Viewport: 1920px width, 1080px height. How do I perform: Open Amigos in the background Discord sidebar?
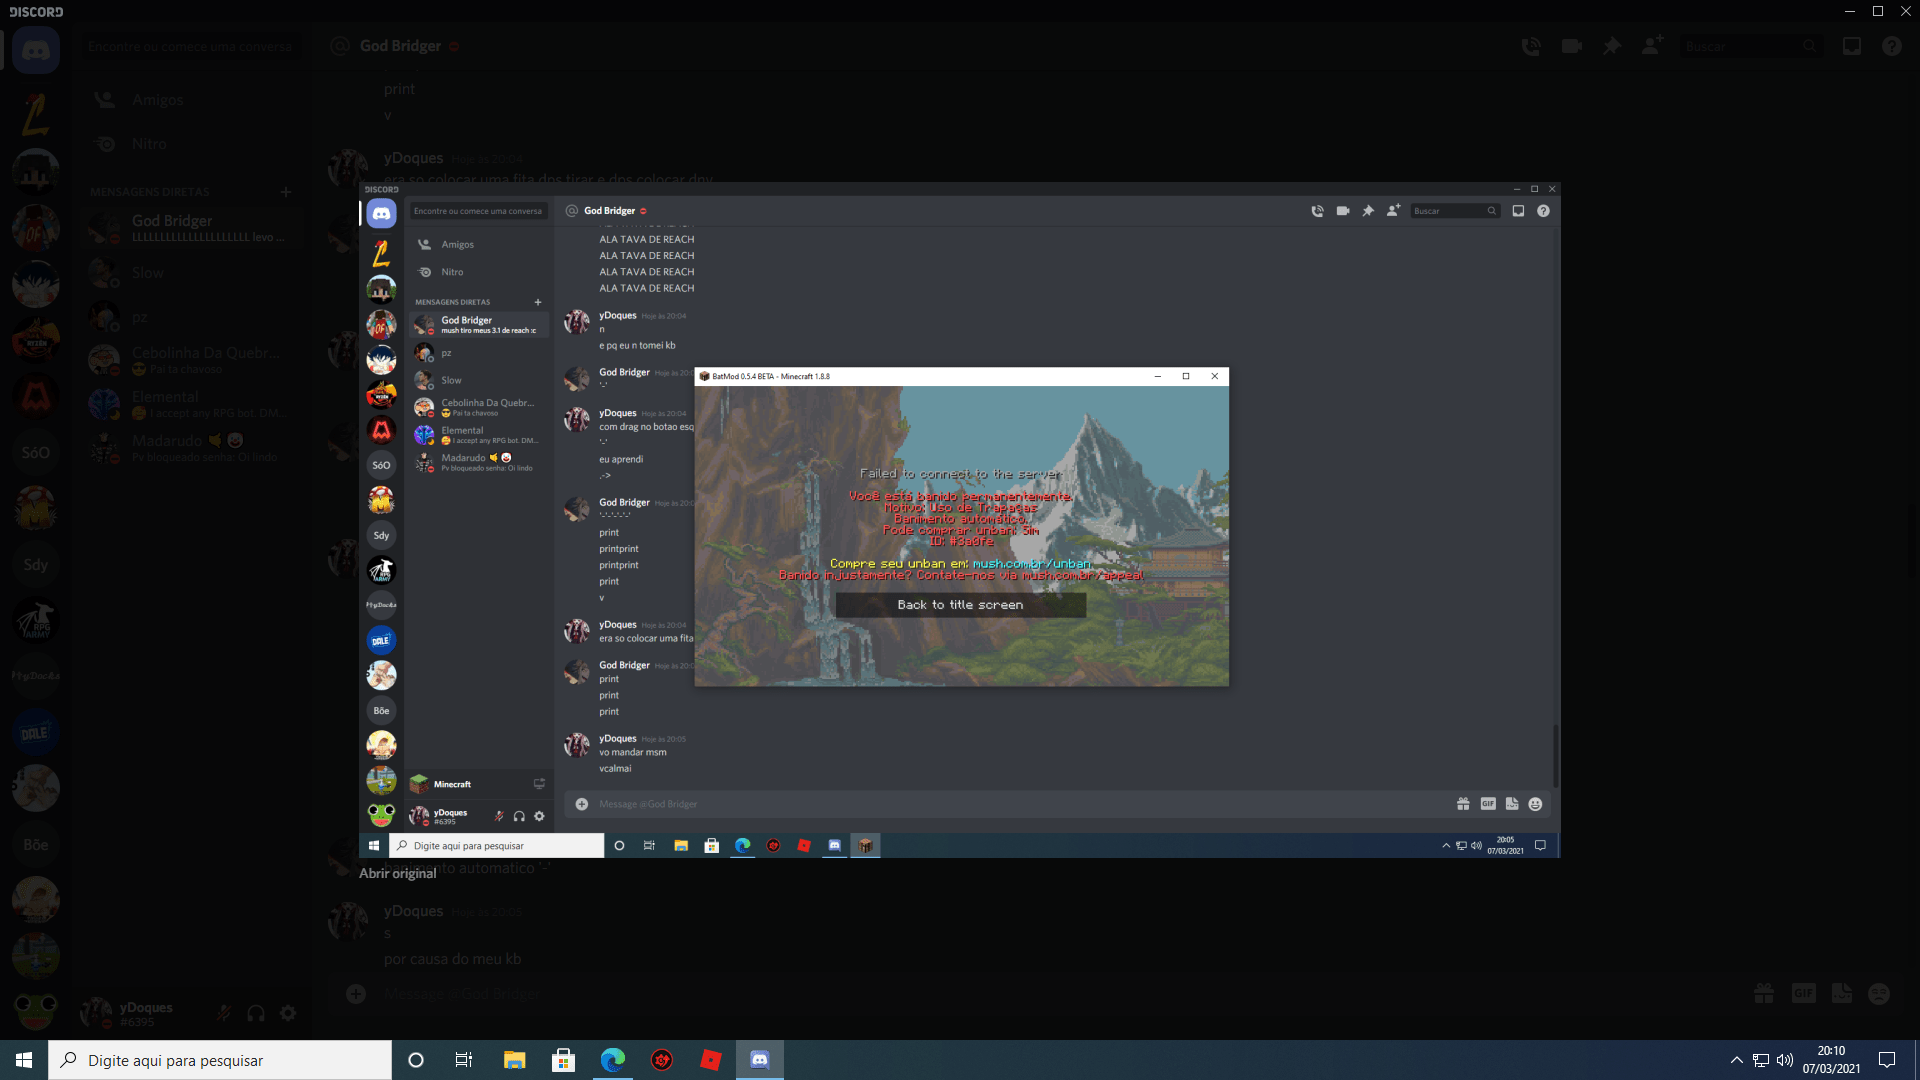tap(190, 100)
